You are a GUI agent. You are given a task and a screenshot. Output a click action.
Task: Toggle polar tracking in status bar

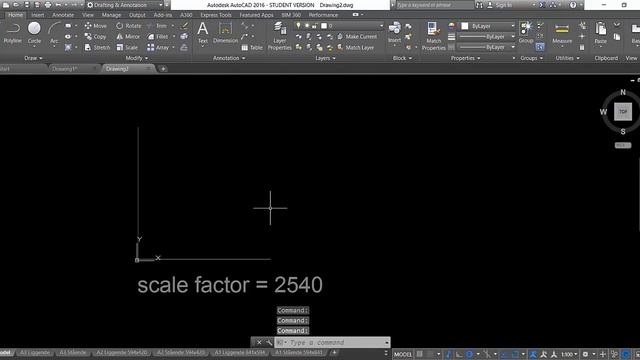469,354
